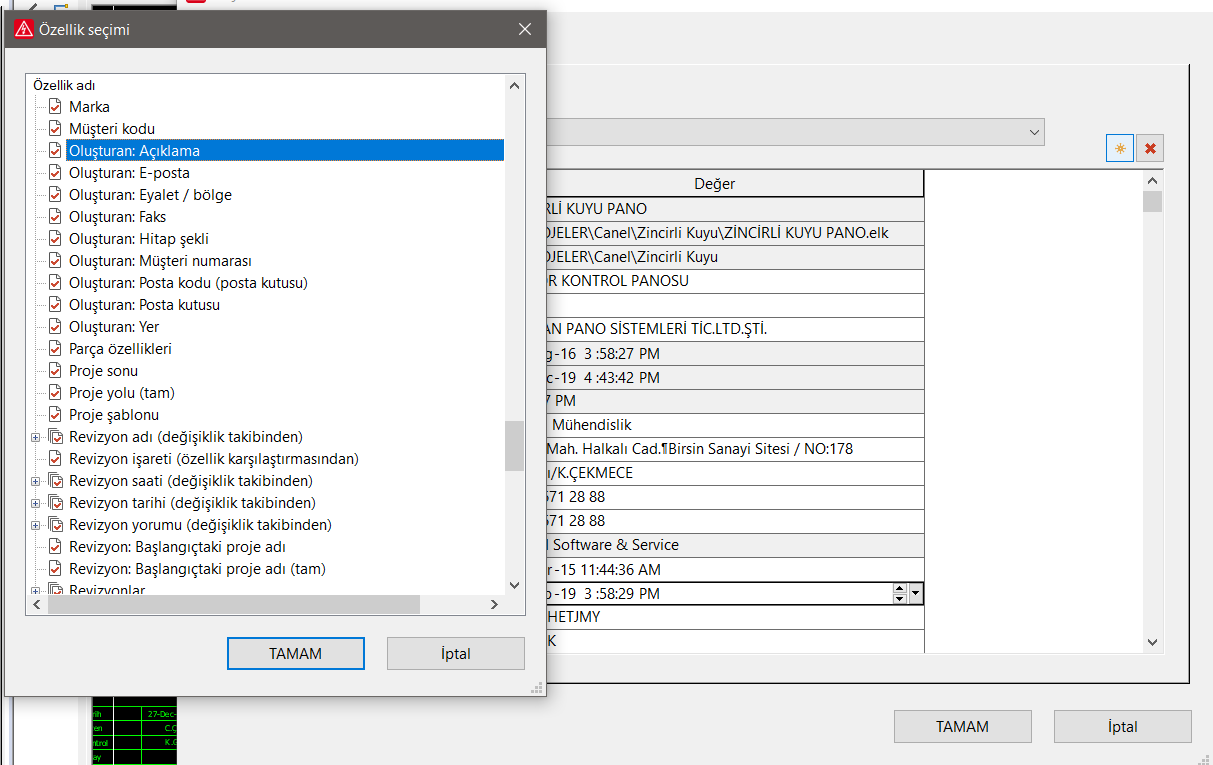This screenshot has height=765, width=1213.
Task: Select Revizyon: Başlangıçtaki proje adı (tam)
Action: [x=197, y=569]
